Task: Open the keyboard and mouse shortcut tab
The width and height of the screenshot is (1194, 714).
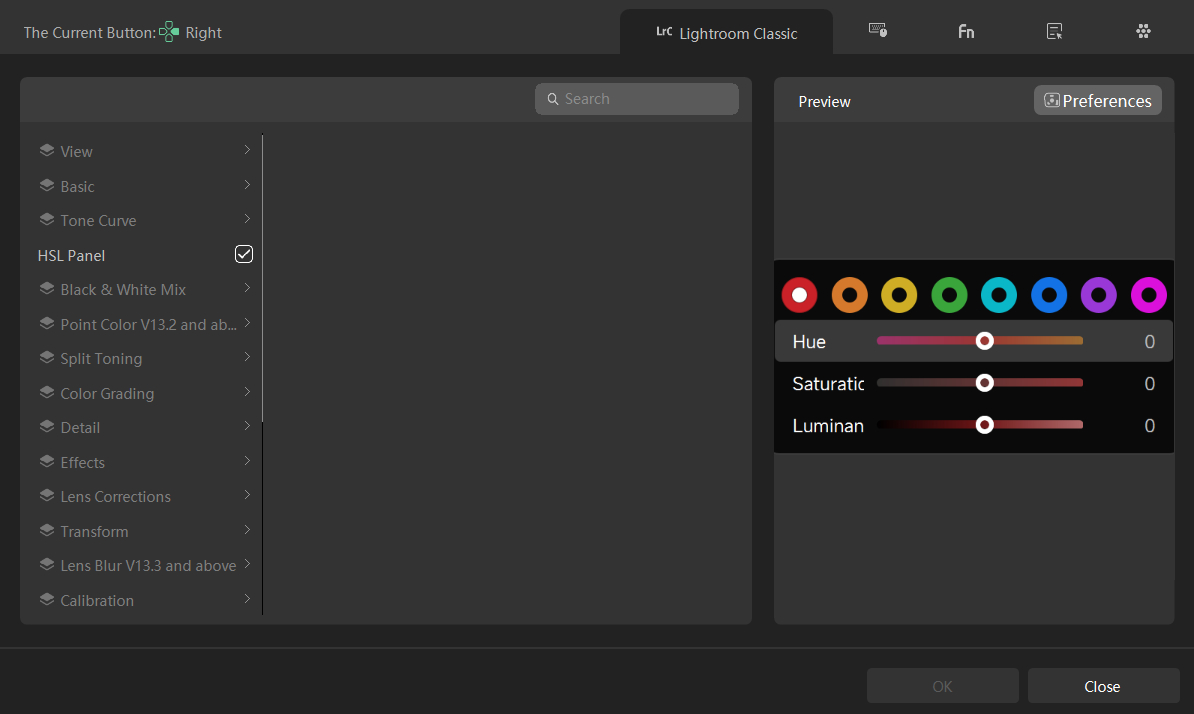Action: [877, 31]
